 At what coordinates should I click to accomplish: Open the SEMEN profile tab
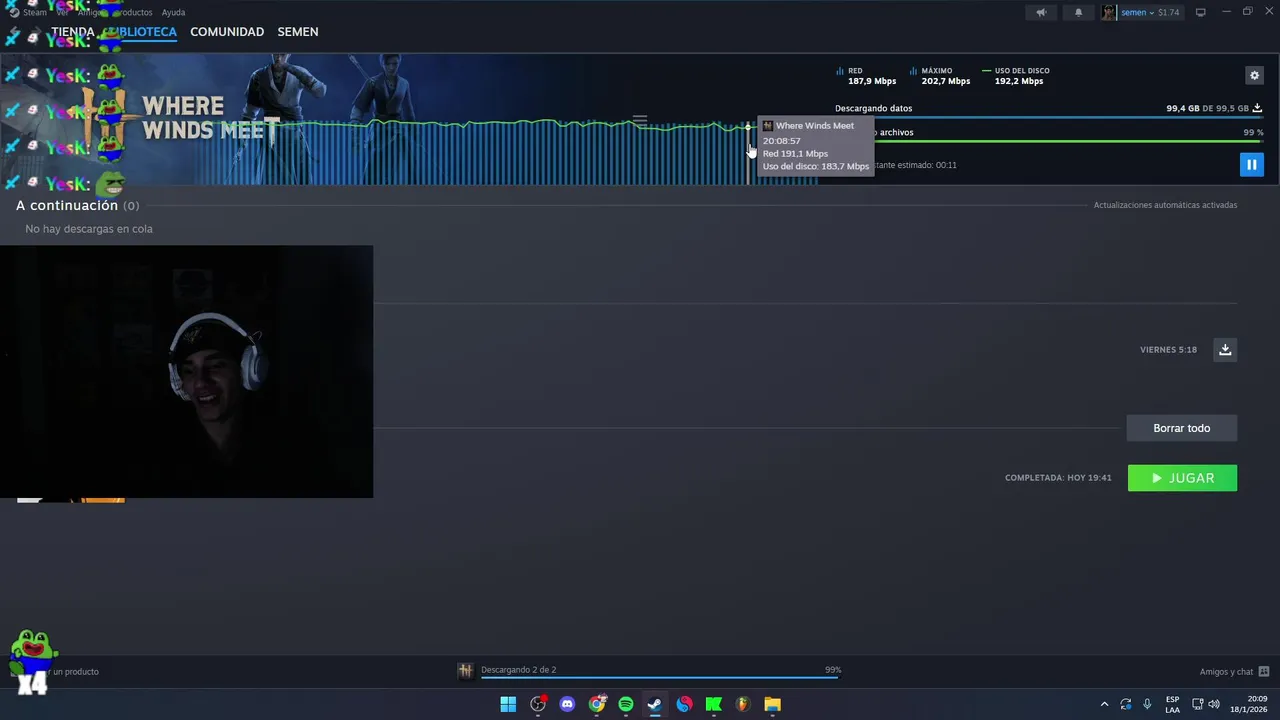point(298,32)
